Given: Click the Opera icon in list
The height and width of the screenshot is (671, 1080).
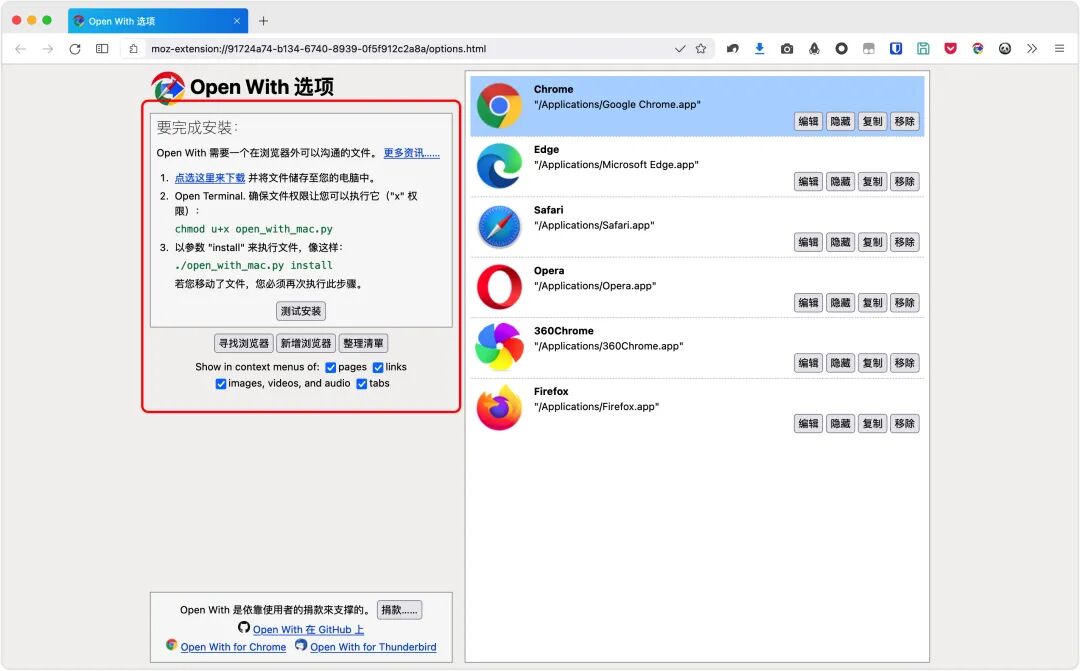Looking at the screenshot, I should (x=499, y=287).
